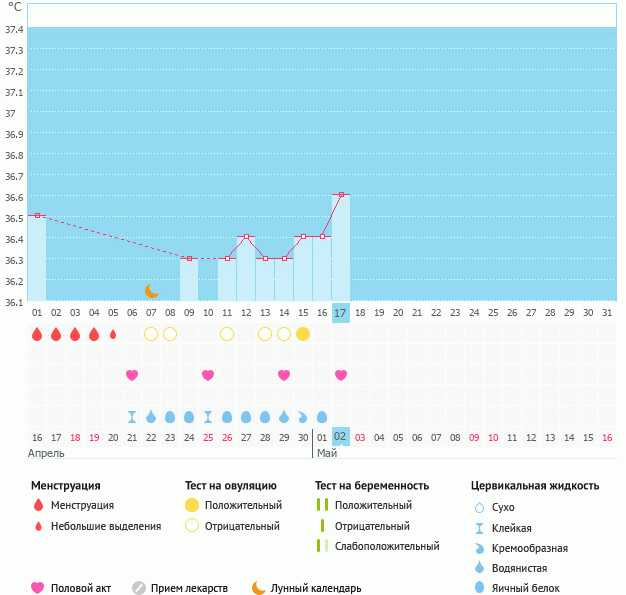This screenshot has height=595, width=626.
Task: Click the crescent moon icon on cycle day 07
Action: pos(151,291)
